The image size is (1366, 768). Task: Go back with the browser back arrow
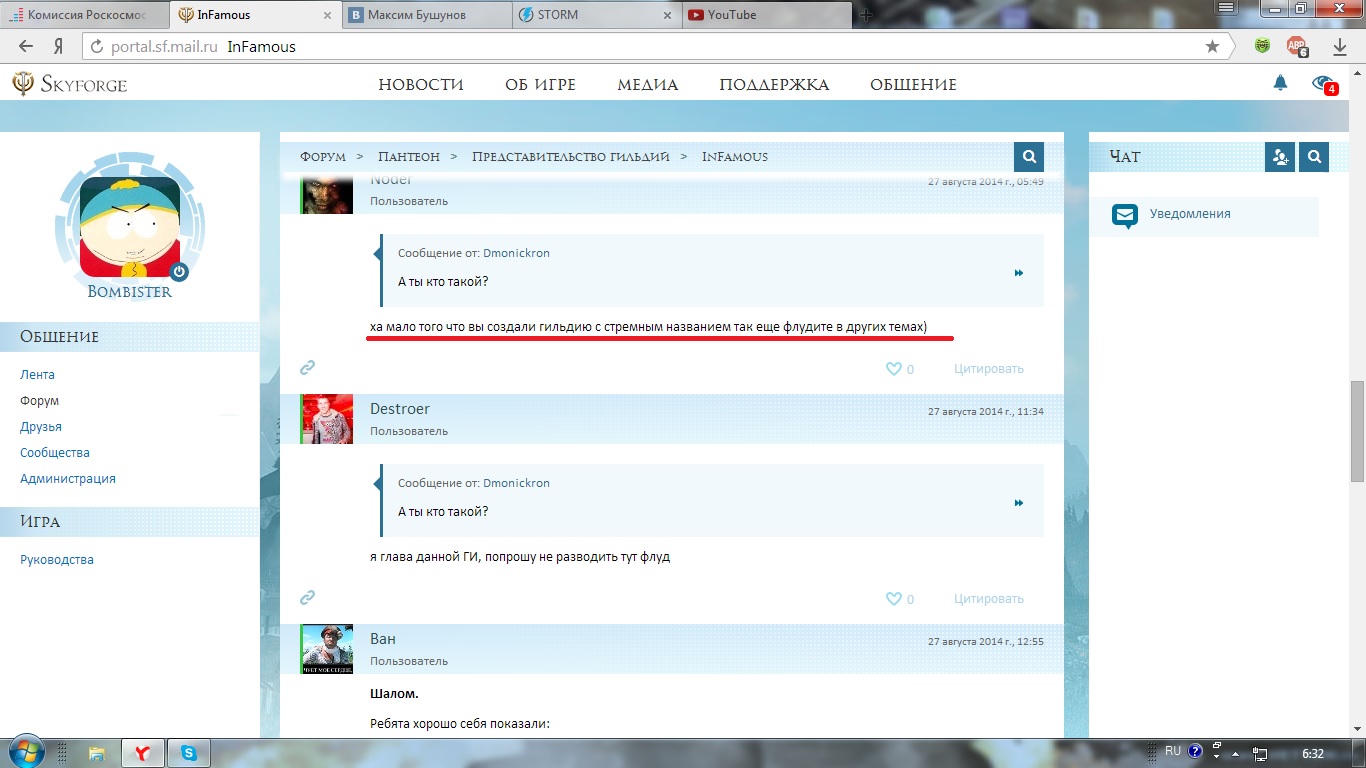tap(26, 46)
